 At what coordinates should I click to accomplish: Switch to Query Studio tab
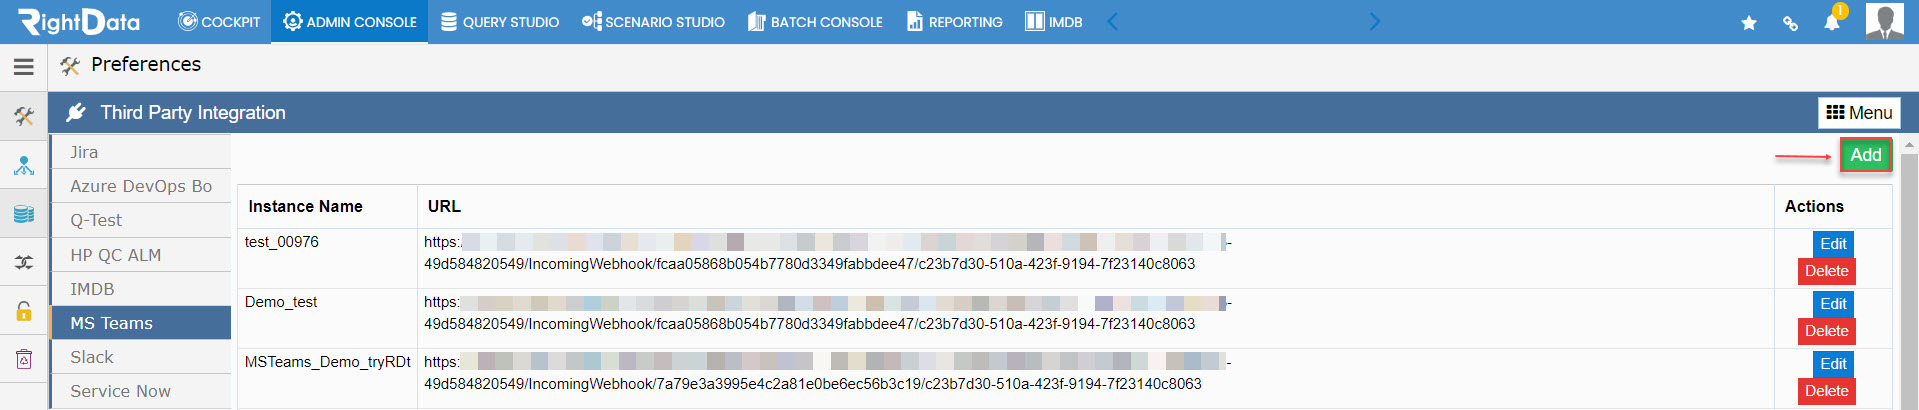point(500,22)
